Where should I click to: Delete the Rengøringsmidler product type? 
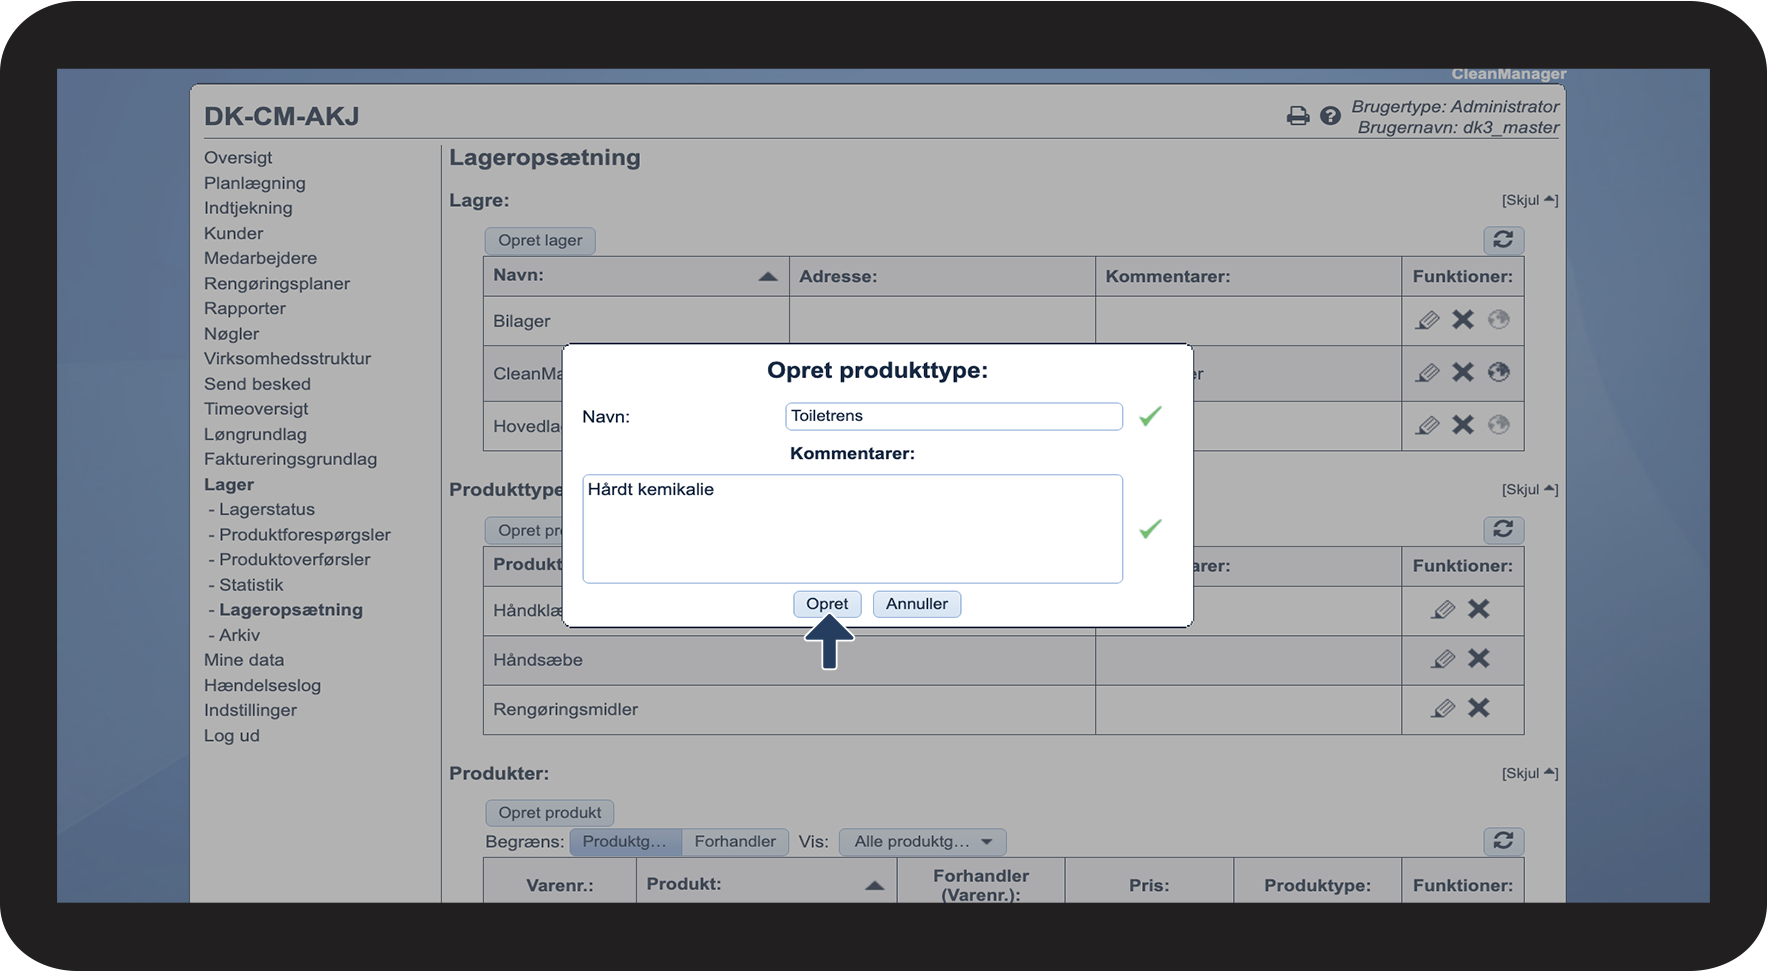1478,708
